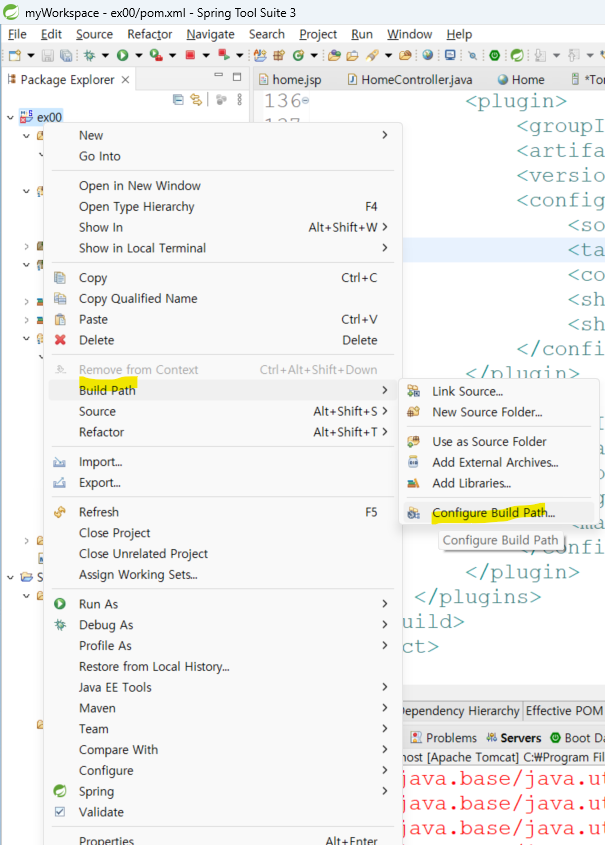
Task: Click the Configure Build Path icon
Action: (413, 513)
